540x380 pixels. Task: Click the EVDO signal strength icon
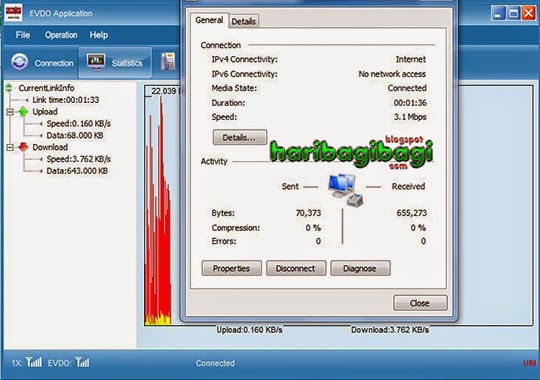[82, 362]
